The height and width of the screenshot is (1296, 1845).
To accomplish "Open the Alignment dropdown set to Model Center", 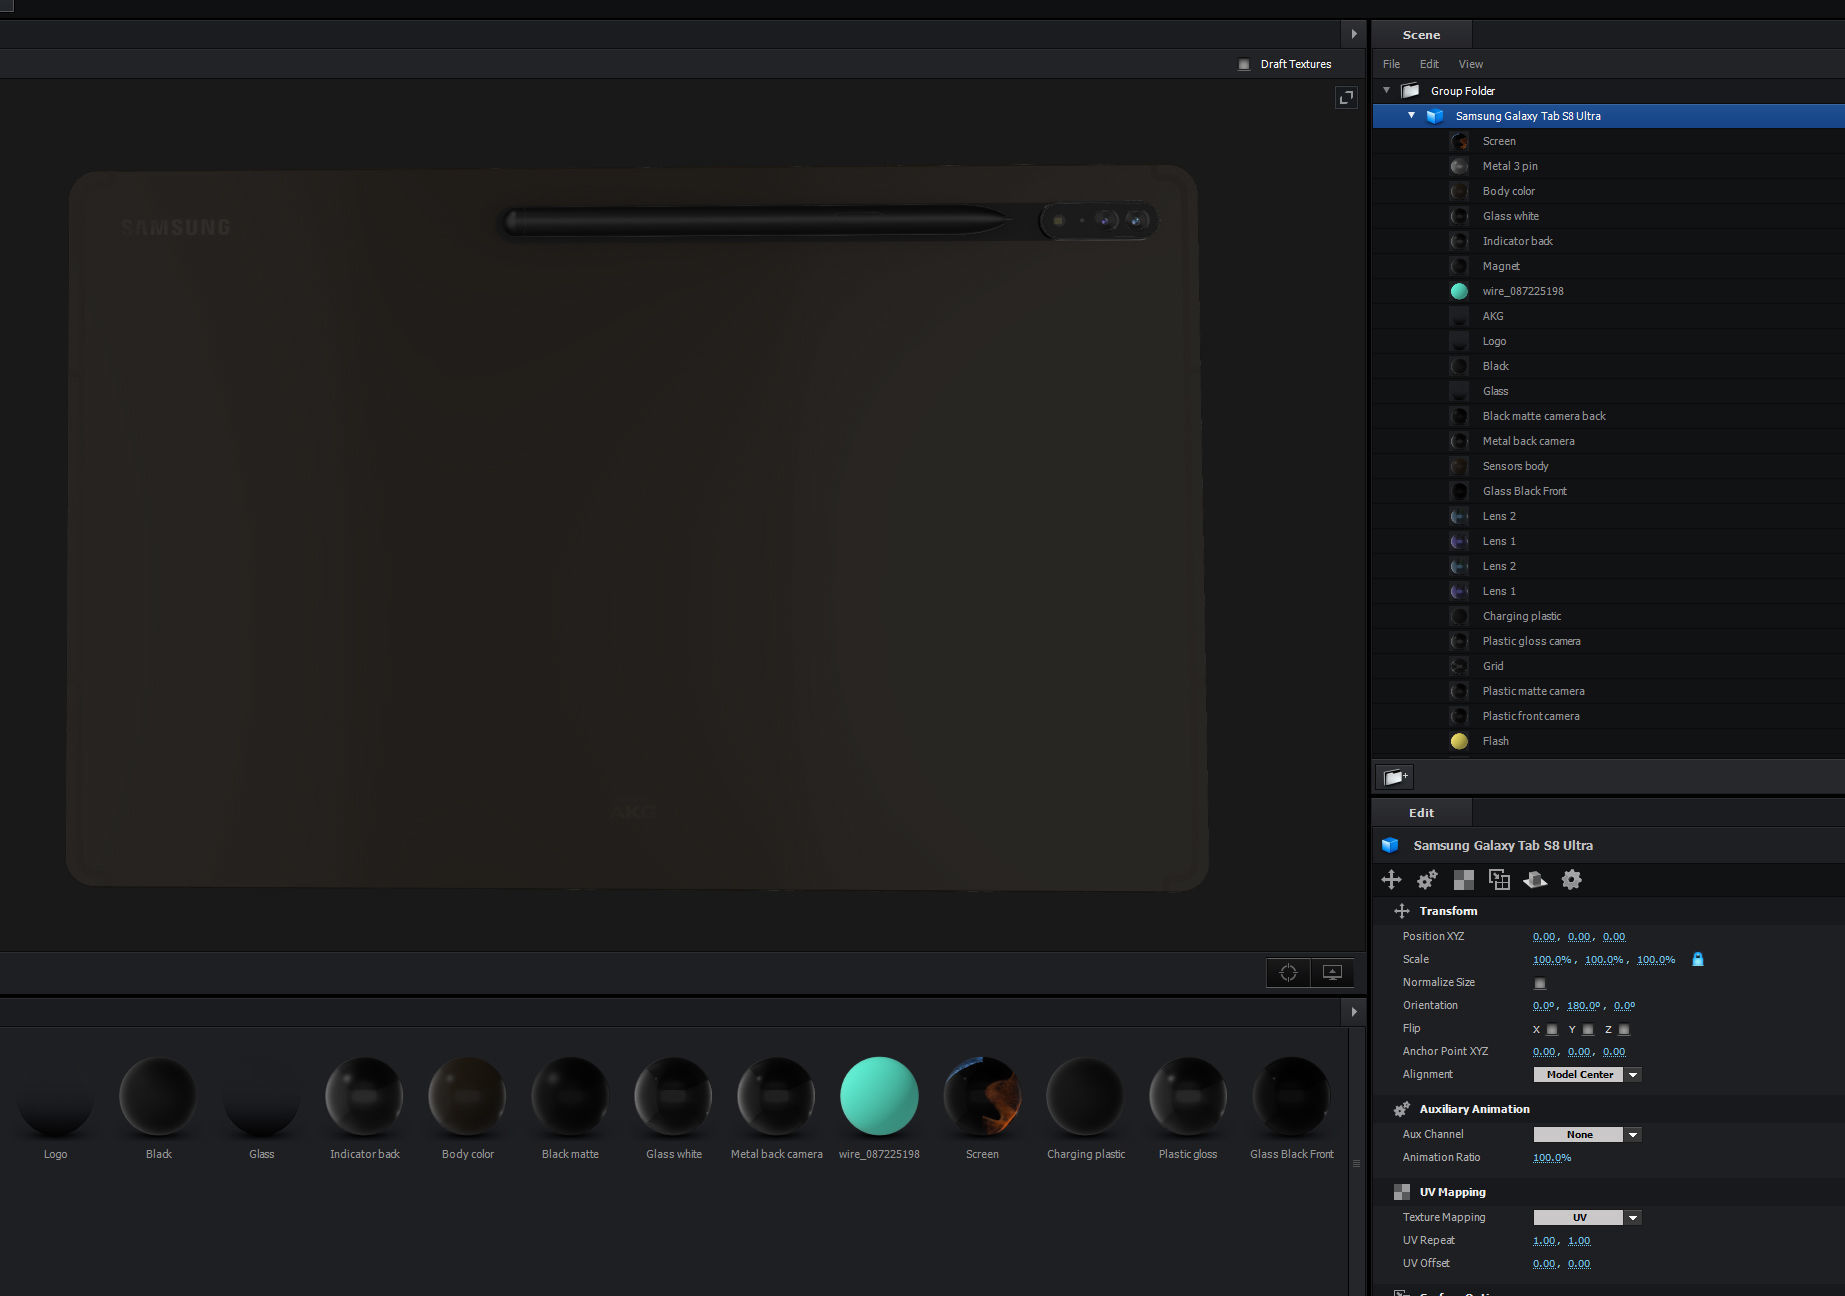I will (1587, 1075).
